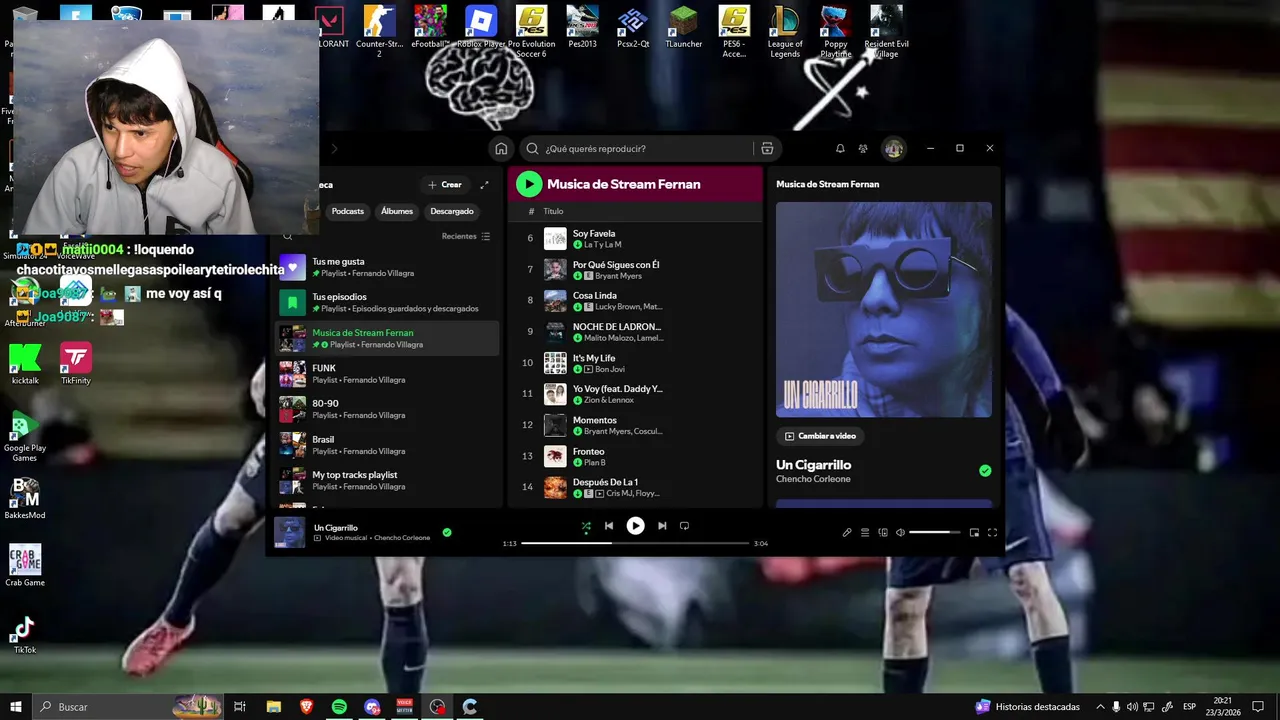Open Brave browser from the taskbar
The image size is (1280, 720).
306,707
